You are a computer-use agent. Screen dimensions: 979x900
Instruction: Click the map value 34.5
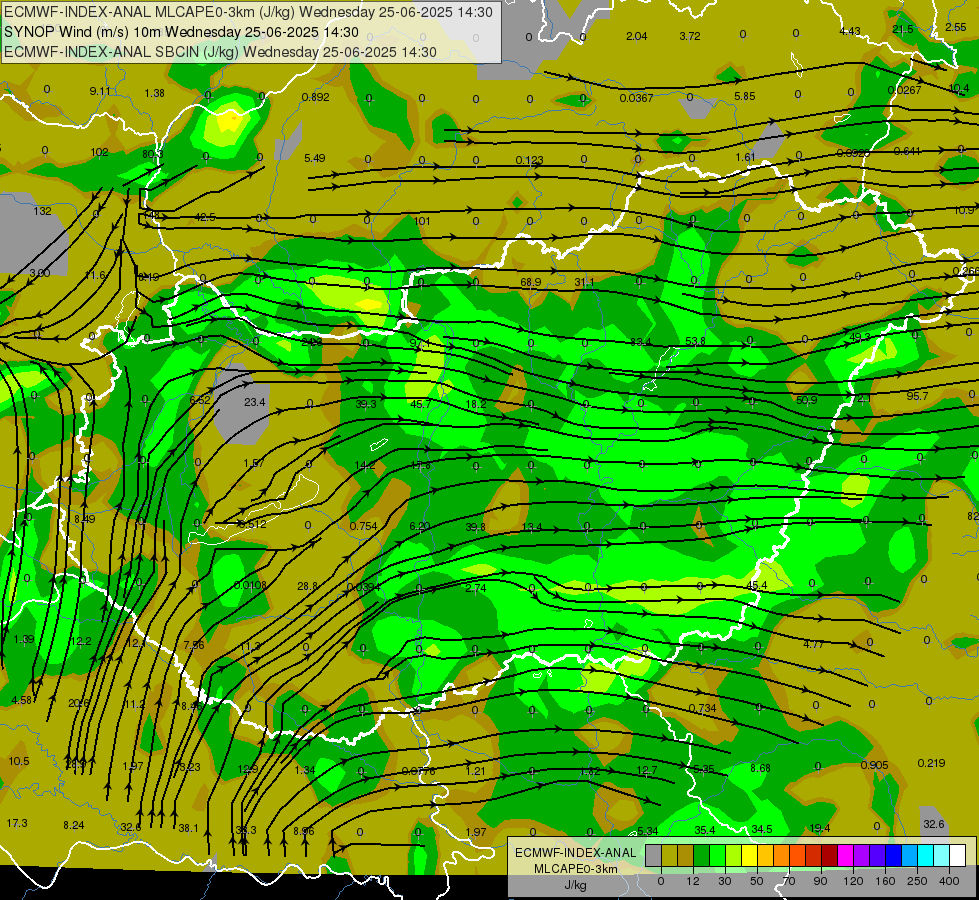[762, 829]
